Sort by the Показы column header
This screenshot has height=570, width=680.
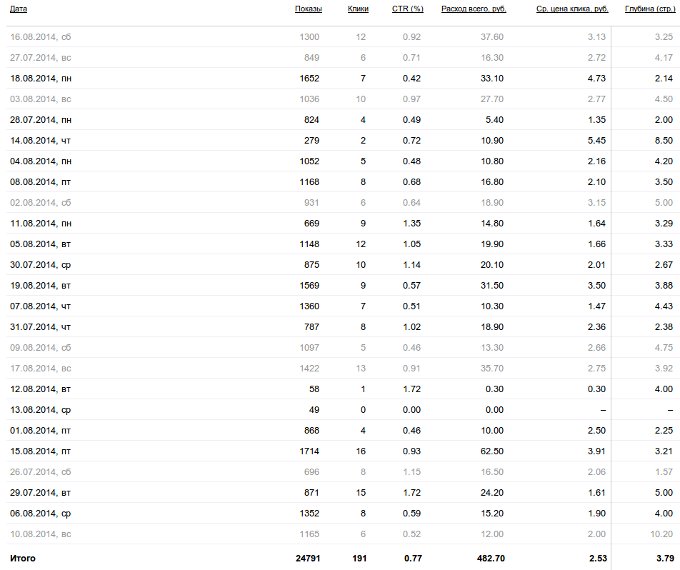point(308,9)
